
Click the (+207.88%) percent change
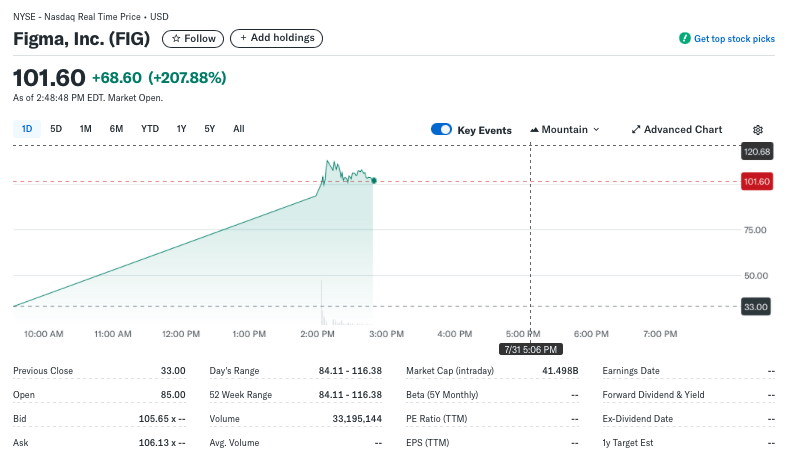(x=187, y=78)
